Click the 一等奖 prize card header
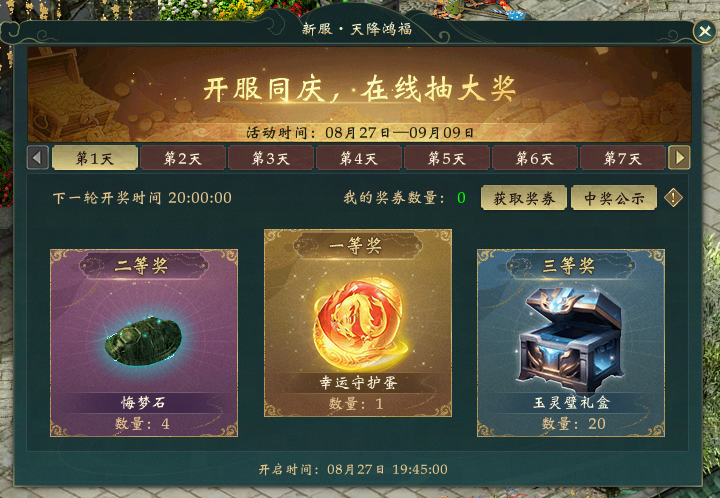 pos(358,246)
